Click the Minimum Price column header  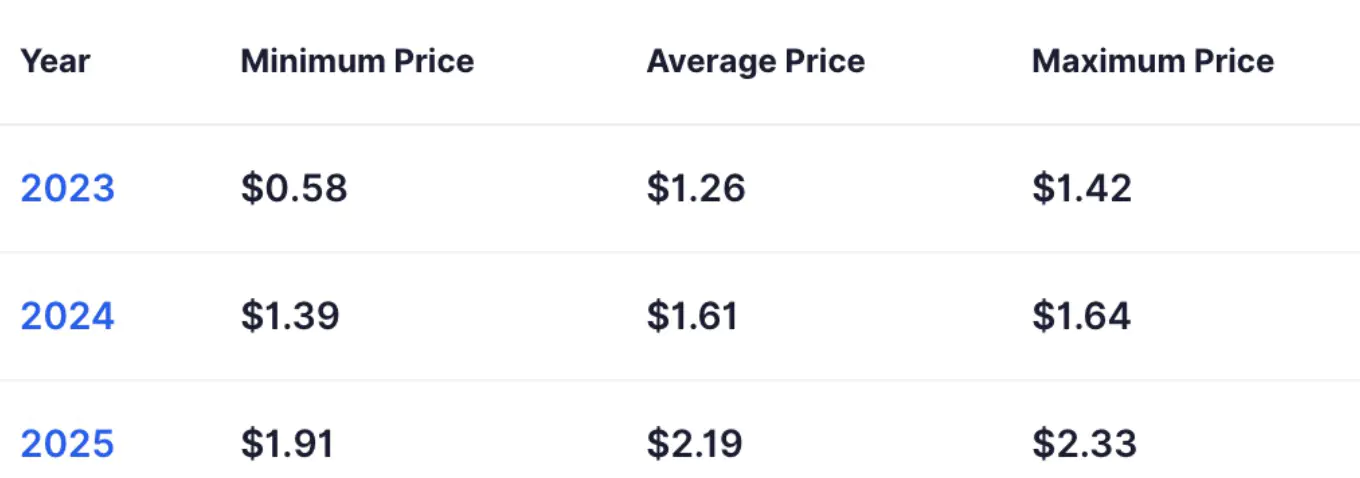[x=357, y=61]
